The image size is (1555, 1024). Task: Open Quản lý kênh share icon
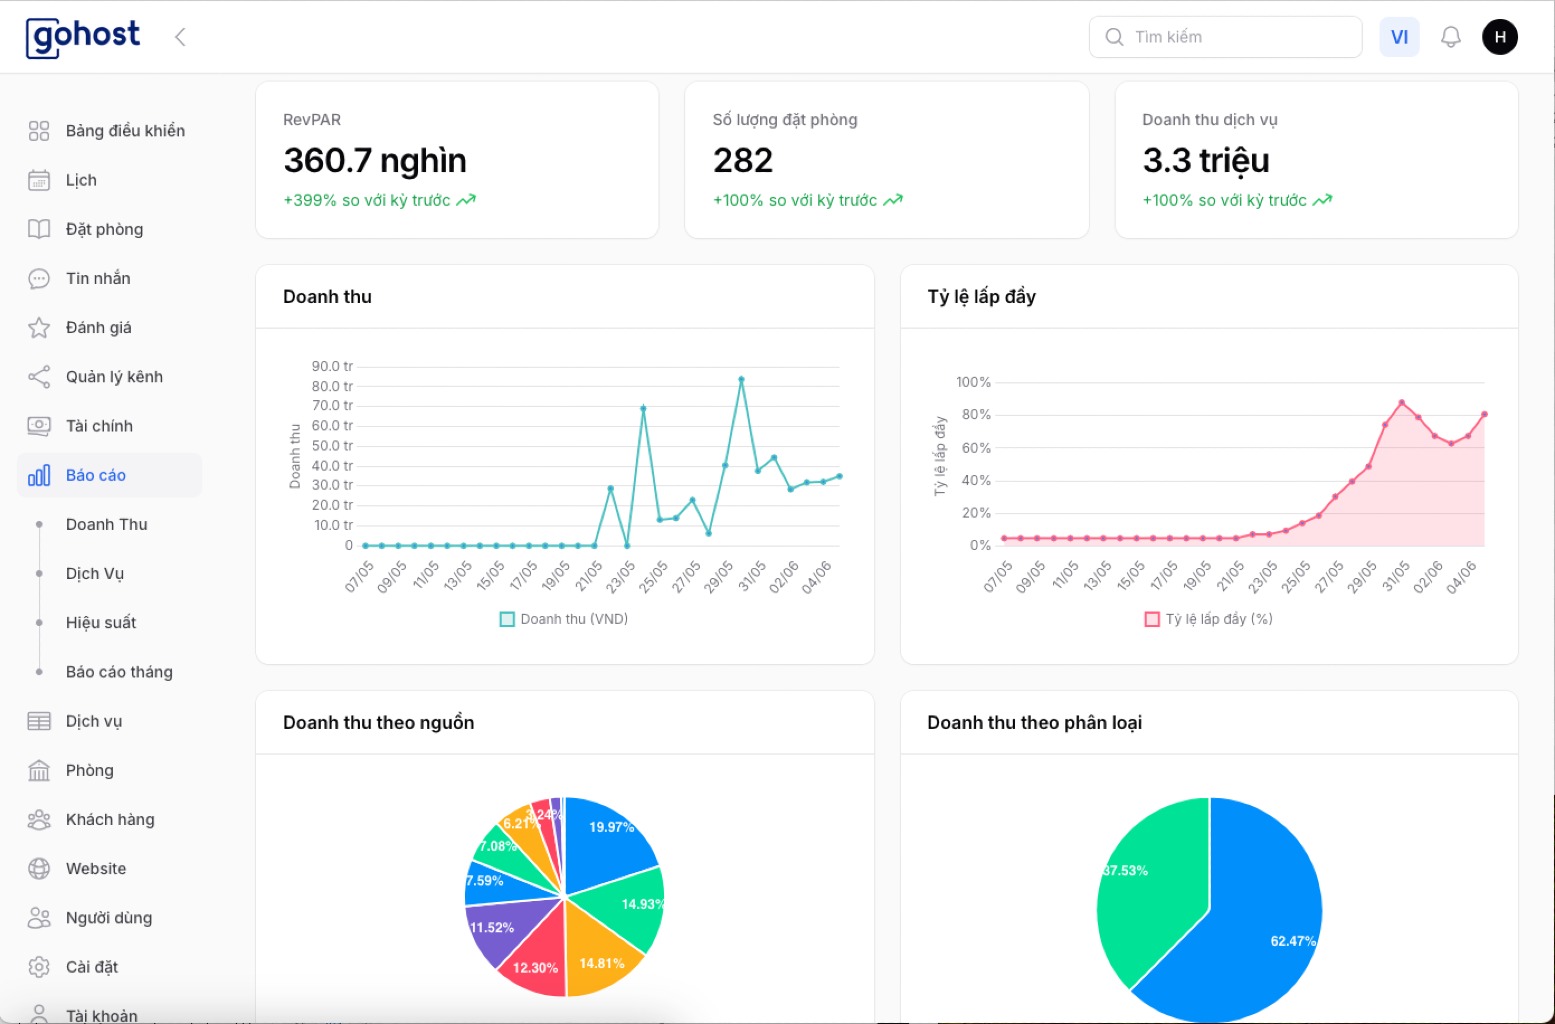39,377
